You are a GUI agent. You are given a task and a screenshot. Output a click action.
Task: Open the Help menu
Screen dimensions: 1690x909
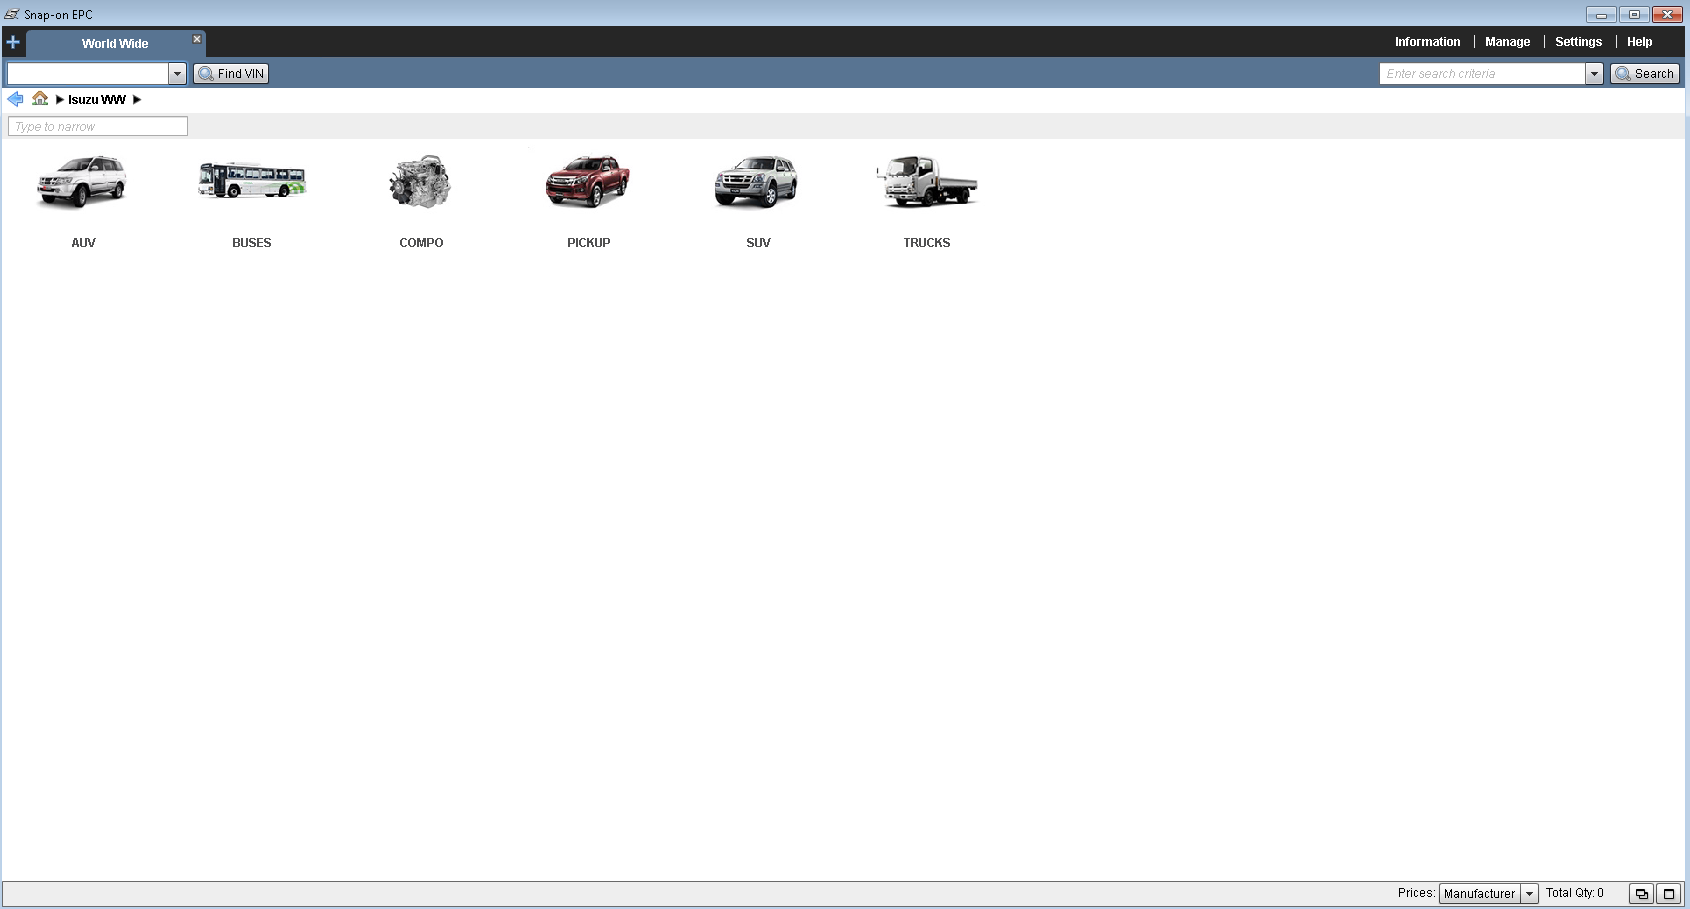click(1639, 42)
